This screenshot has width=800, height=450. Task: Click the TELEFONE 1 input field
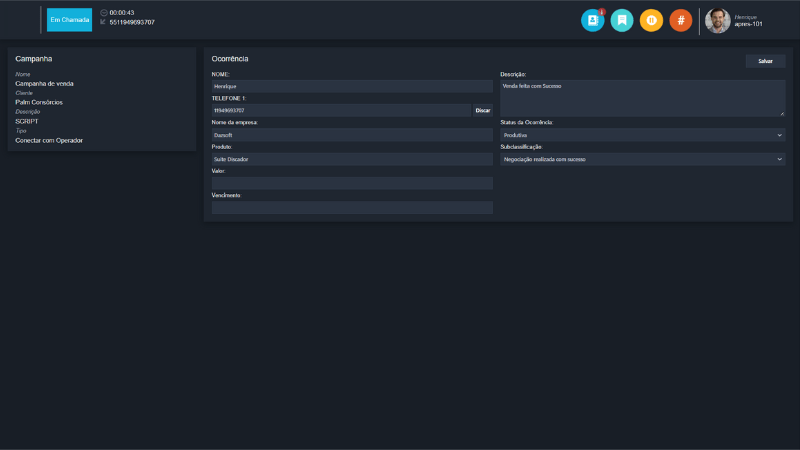[340, 110]
